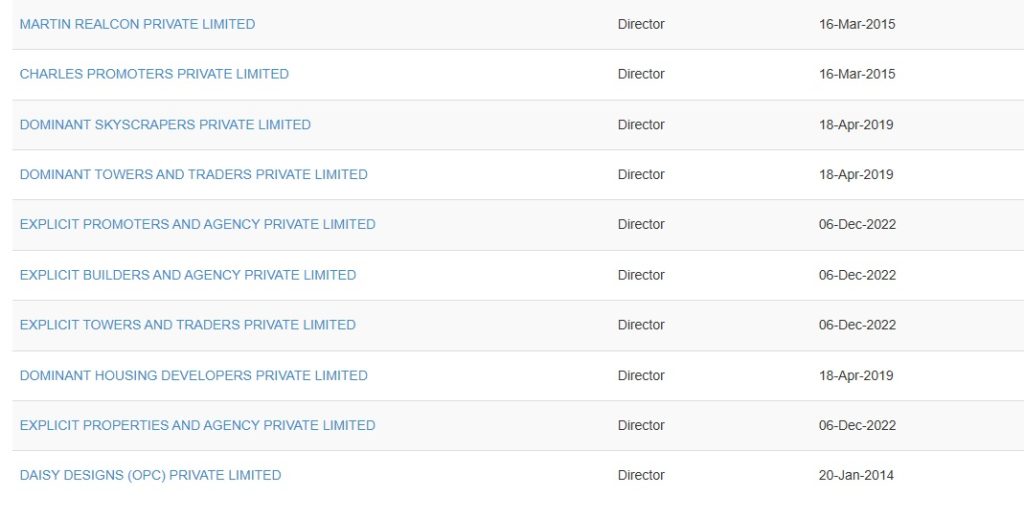Open MARTIN REALCON PRIVATE LIMITED link
The width and height of the screenshot is (1024, 519).
tap(137, 24)
